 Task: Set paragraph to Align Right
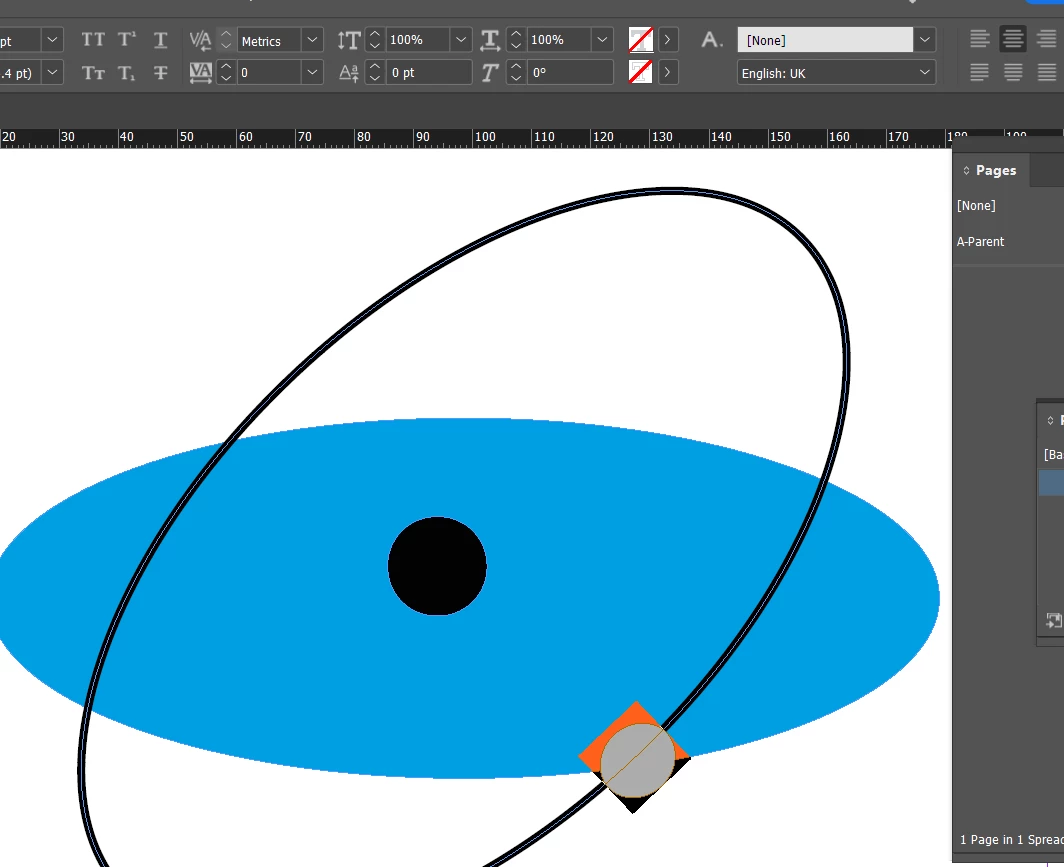coord(1047,39)
